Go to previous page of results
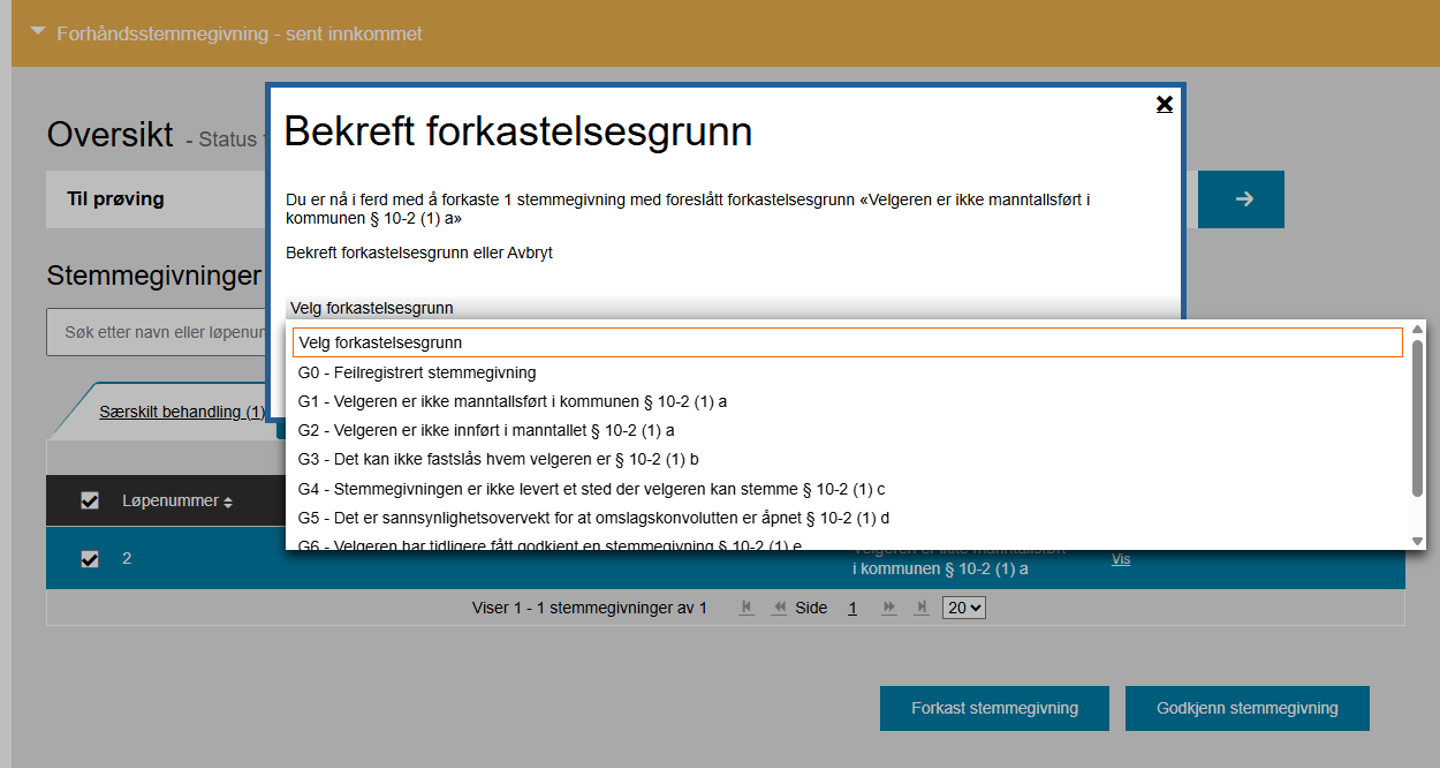 (778, 608)
